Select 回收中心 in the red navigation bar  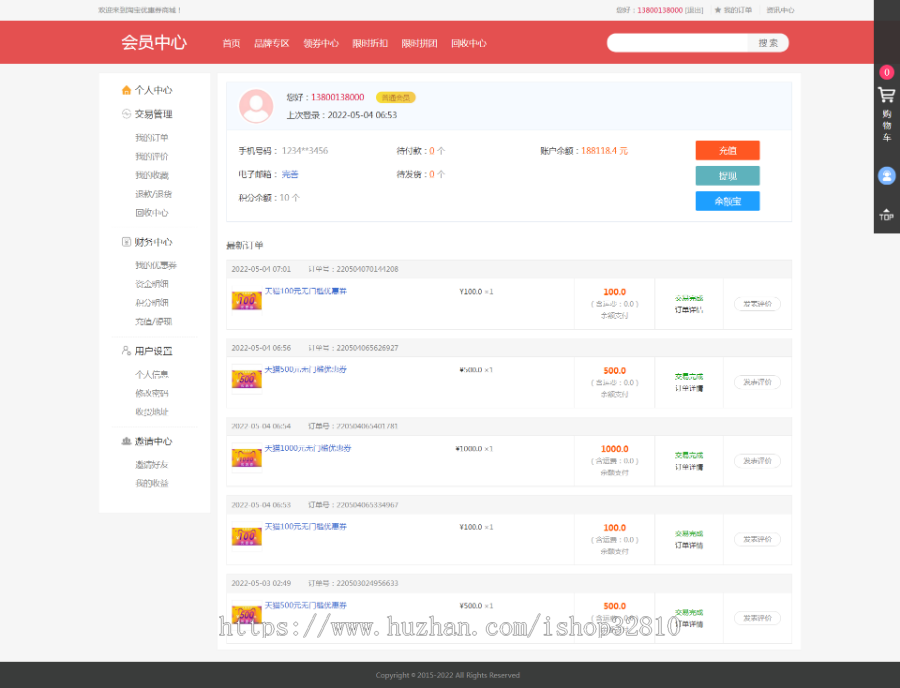click(468, 43)
